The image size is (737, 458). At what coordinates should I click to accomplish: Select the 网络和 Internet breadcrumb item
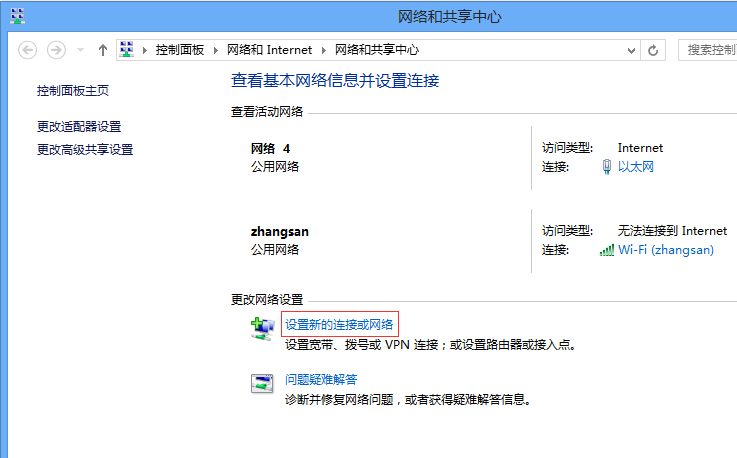(x=269, y=50)
